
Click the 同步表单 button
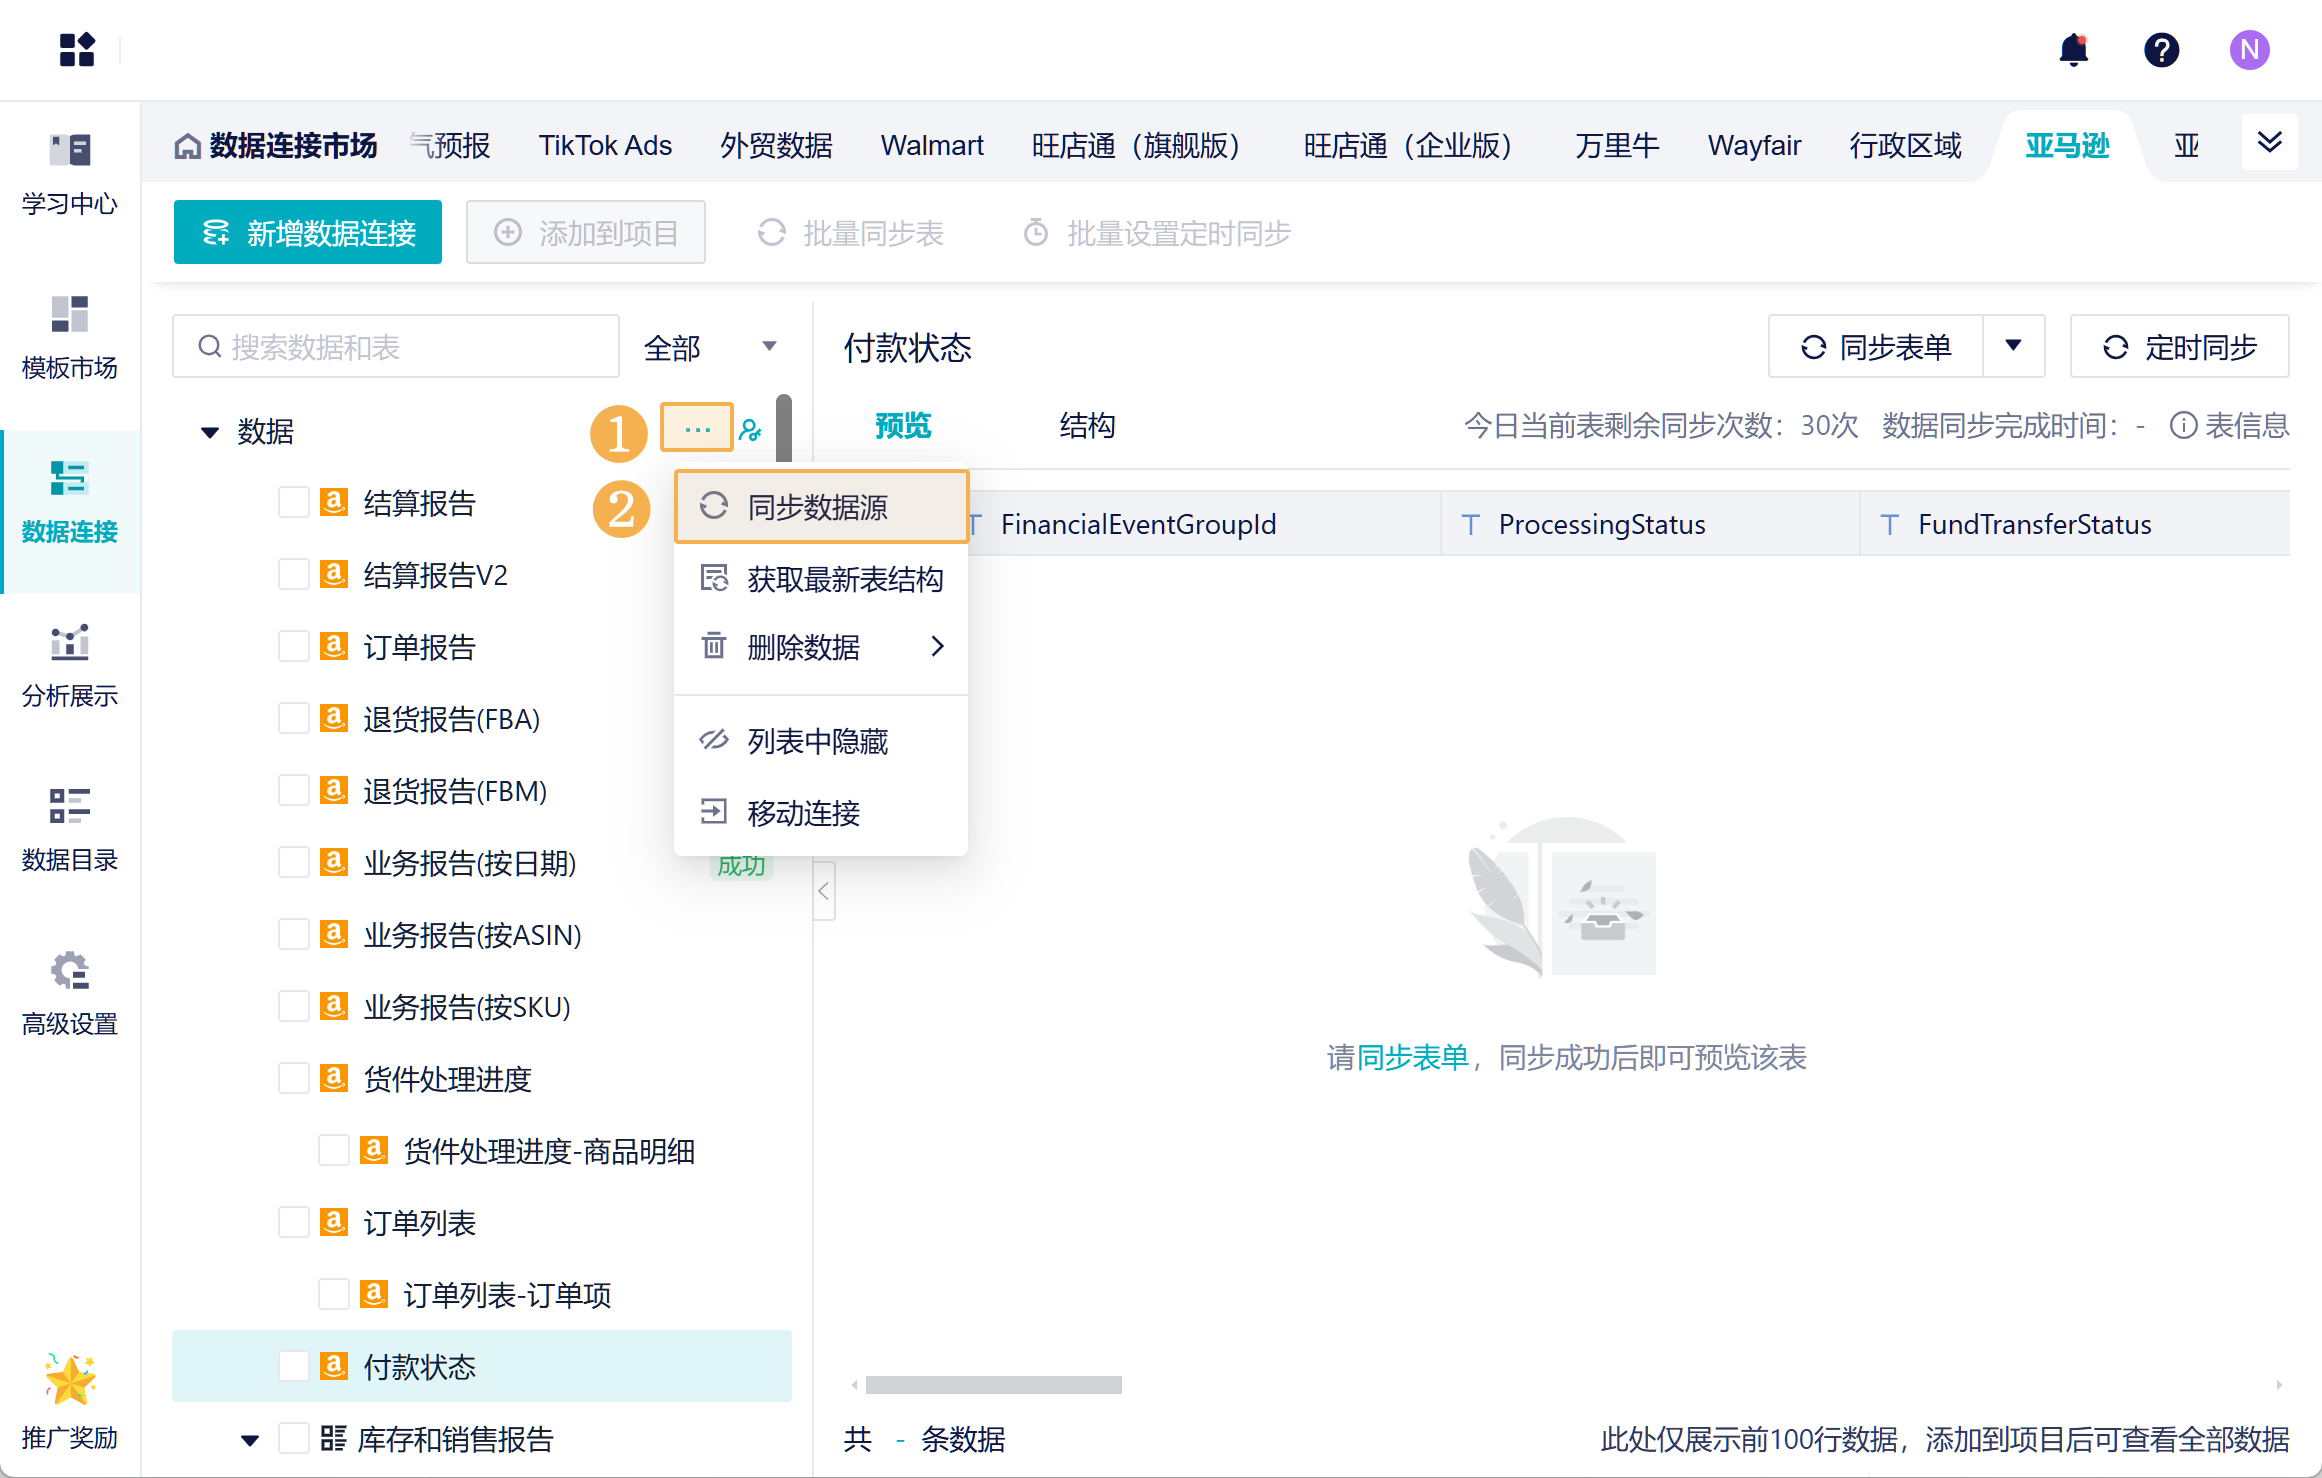[x=1875, y=346]
